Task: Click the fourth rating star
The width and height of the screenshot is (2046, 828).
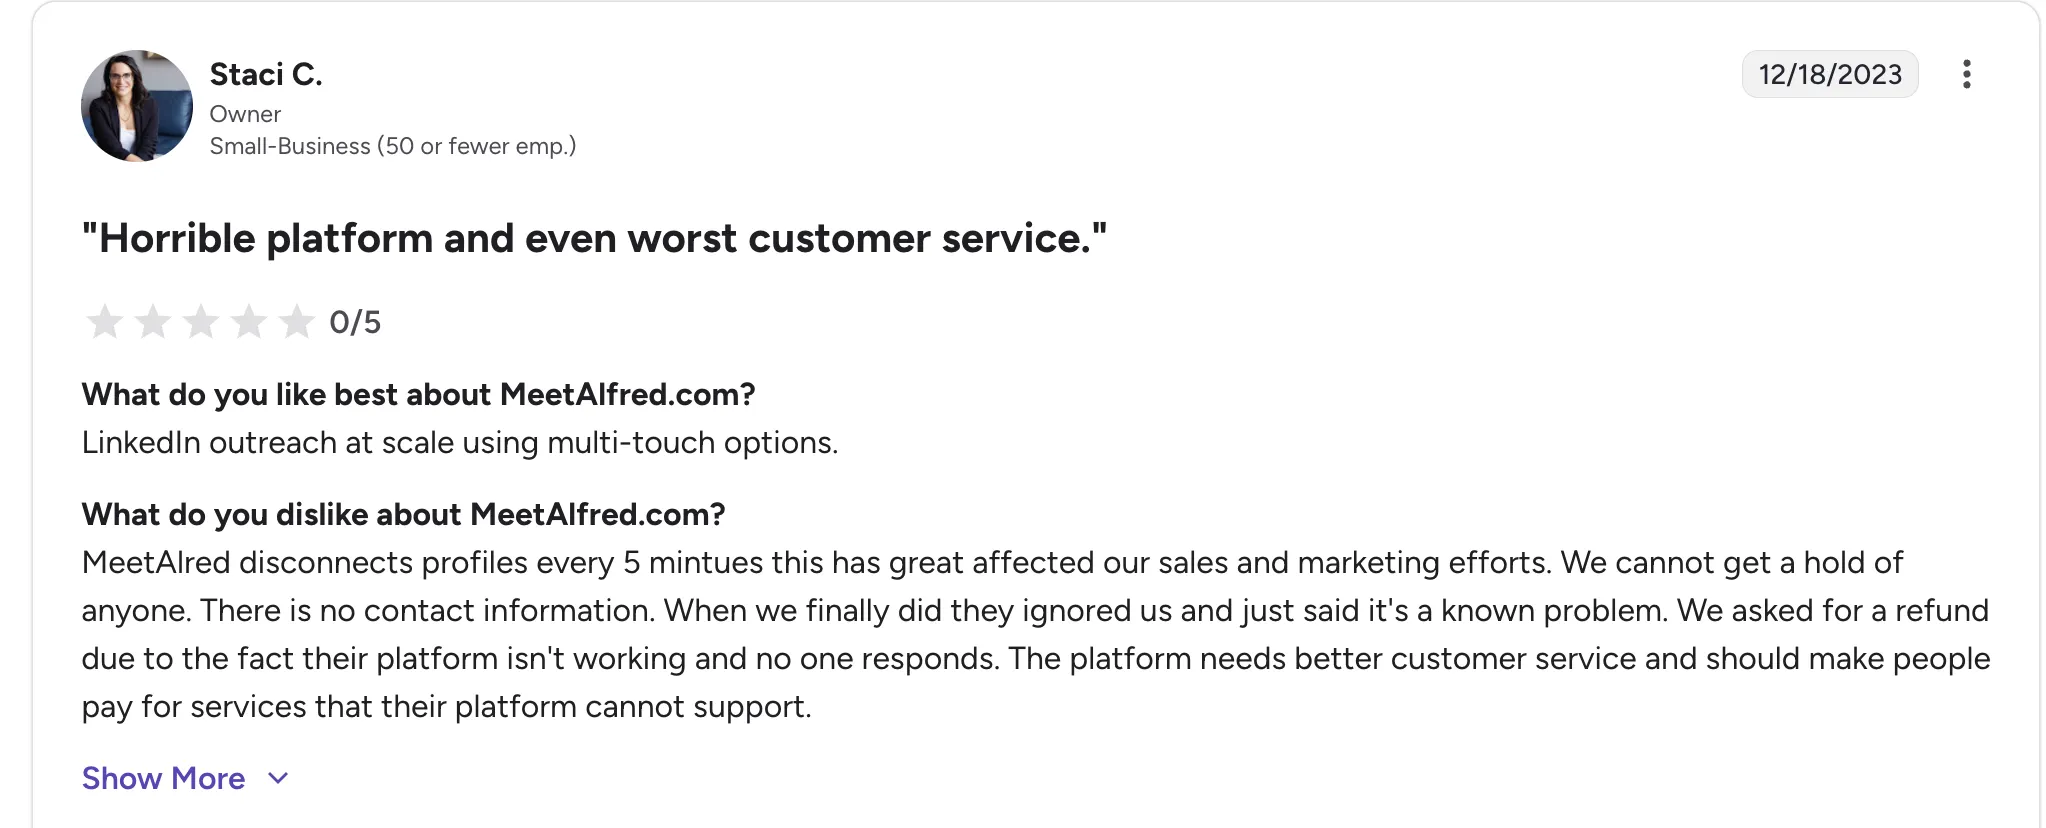Action: (x=248, y=322)
